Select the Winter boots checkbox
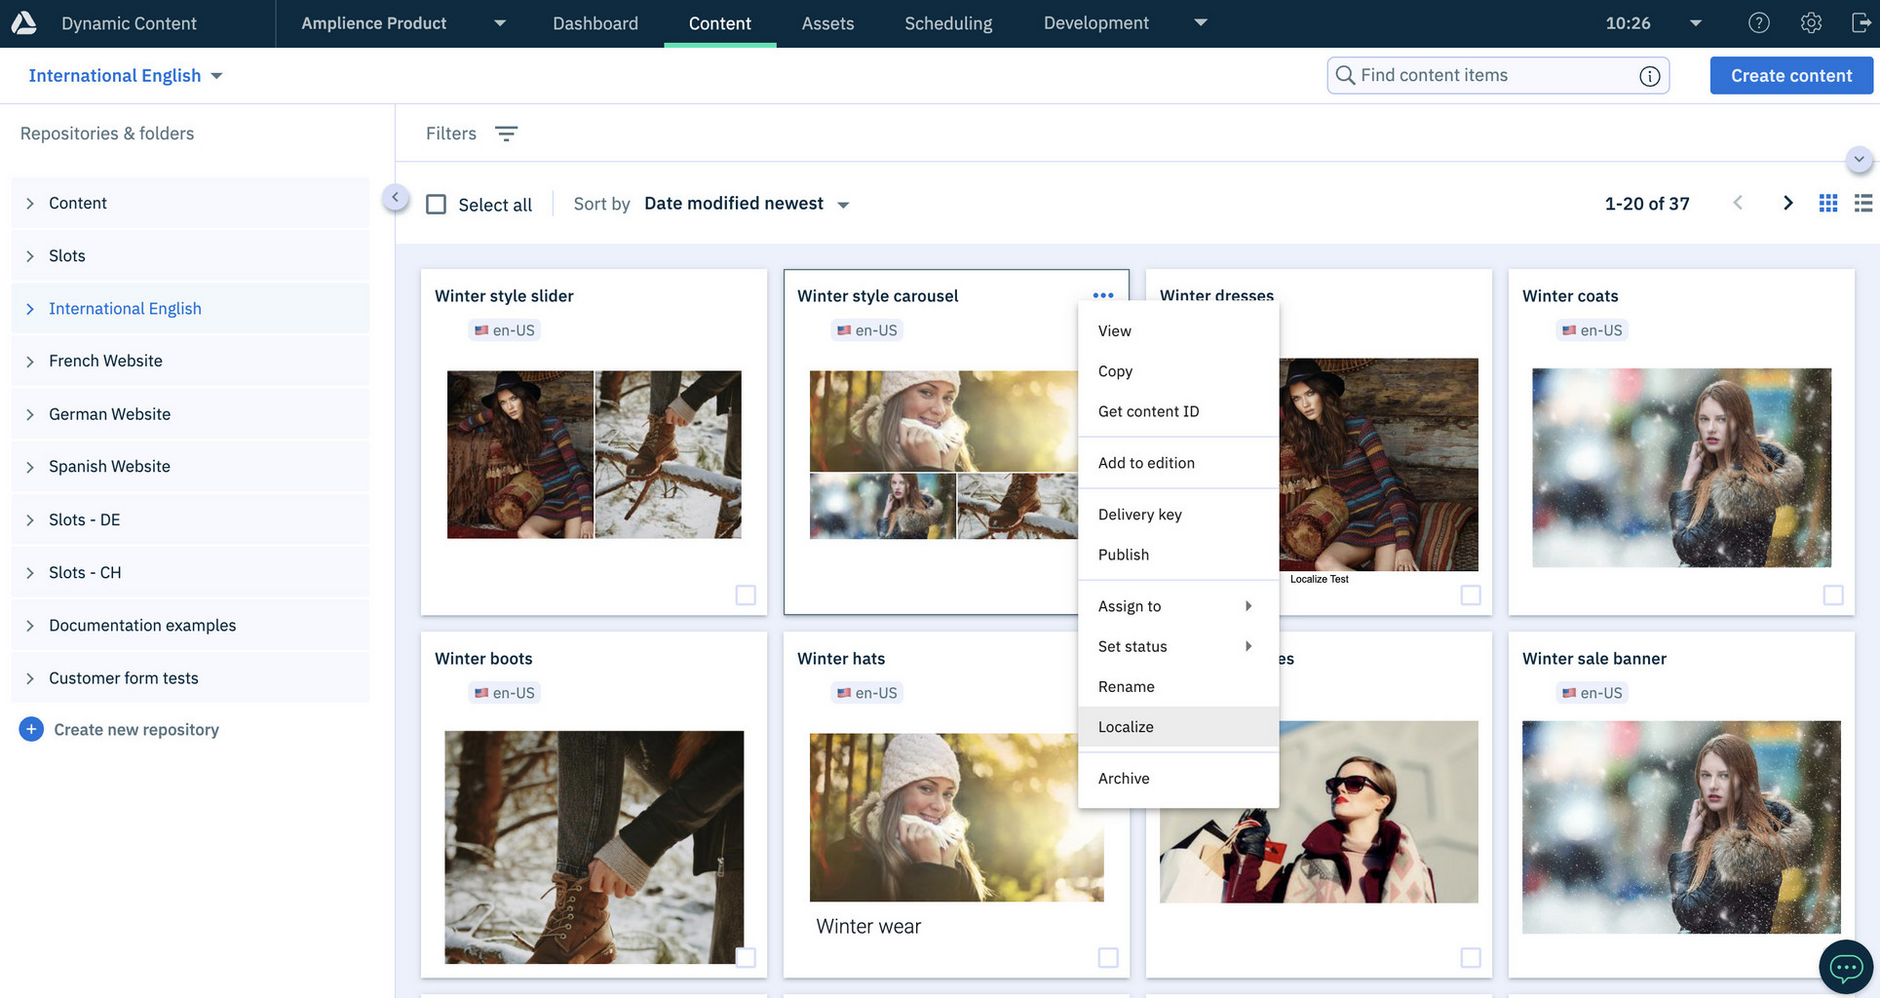Screen dimensions: 1880x998 coord(746,957)
